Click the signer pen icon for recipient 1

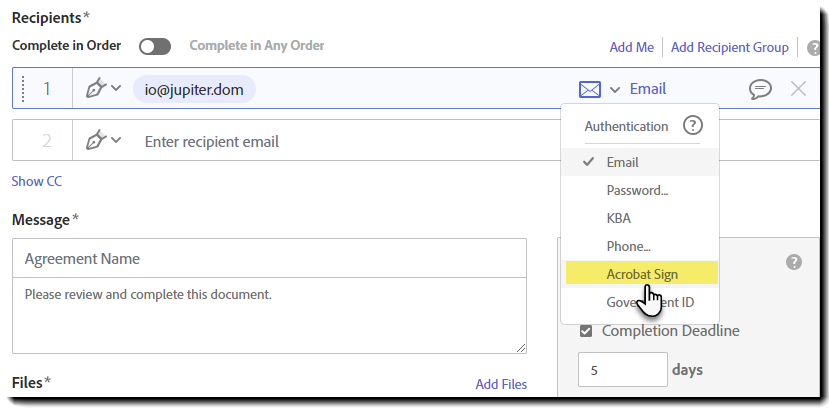[96, 89]
